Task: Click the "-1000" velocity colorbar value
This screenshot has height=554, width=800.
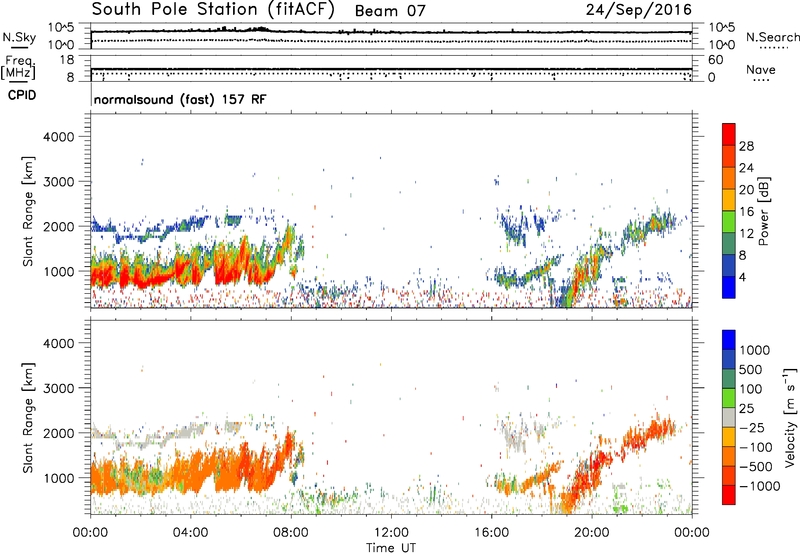Action: pyautogui.click(x=760, y=486)
